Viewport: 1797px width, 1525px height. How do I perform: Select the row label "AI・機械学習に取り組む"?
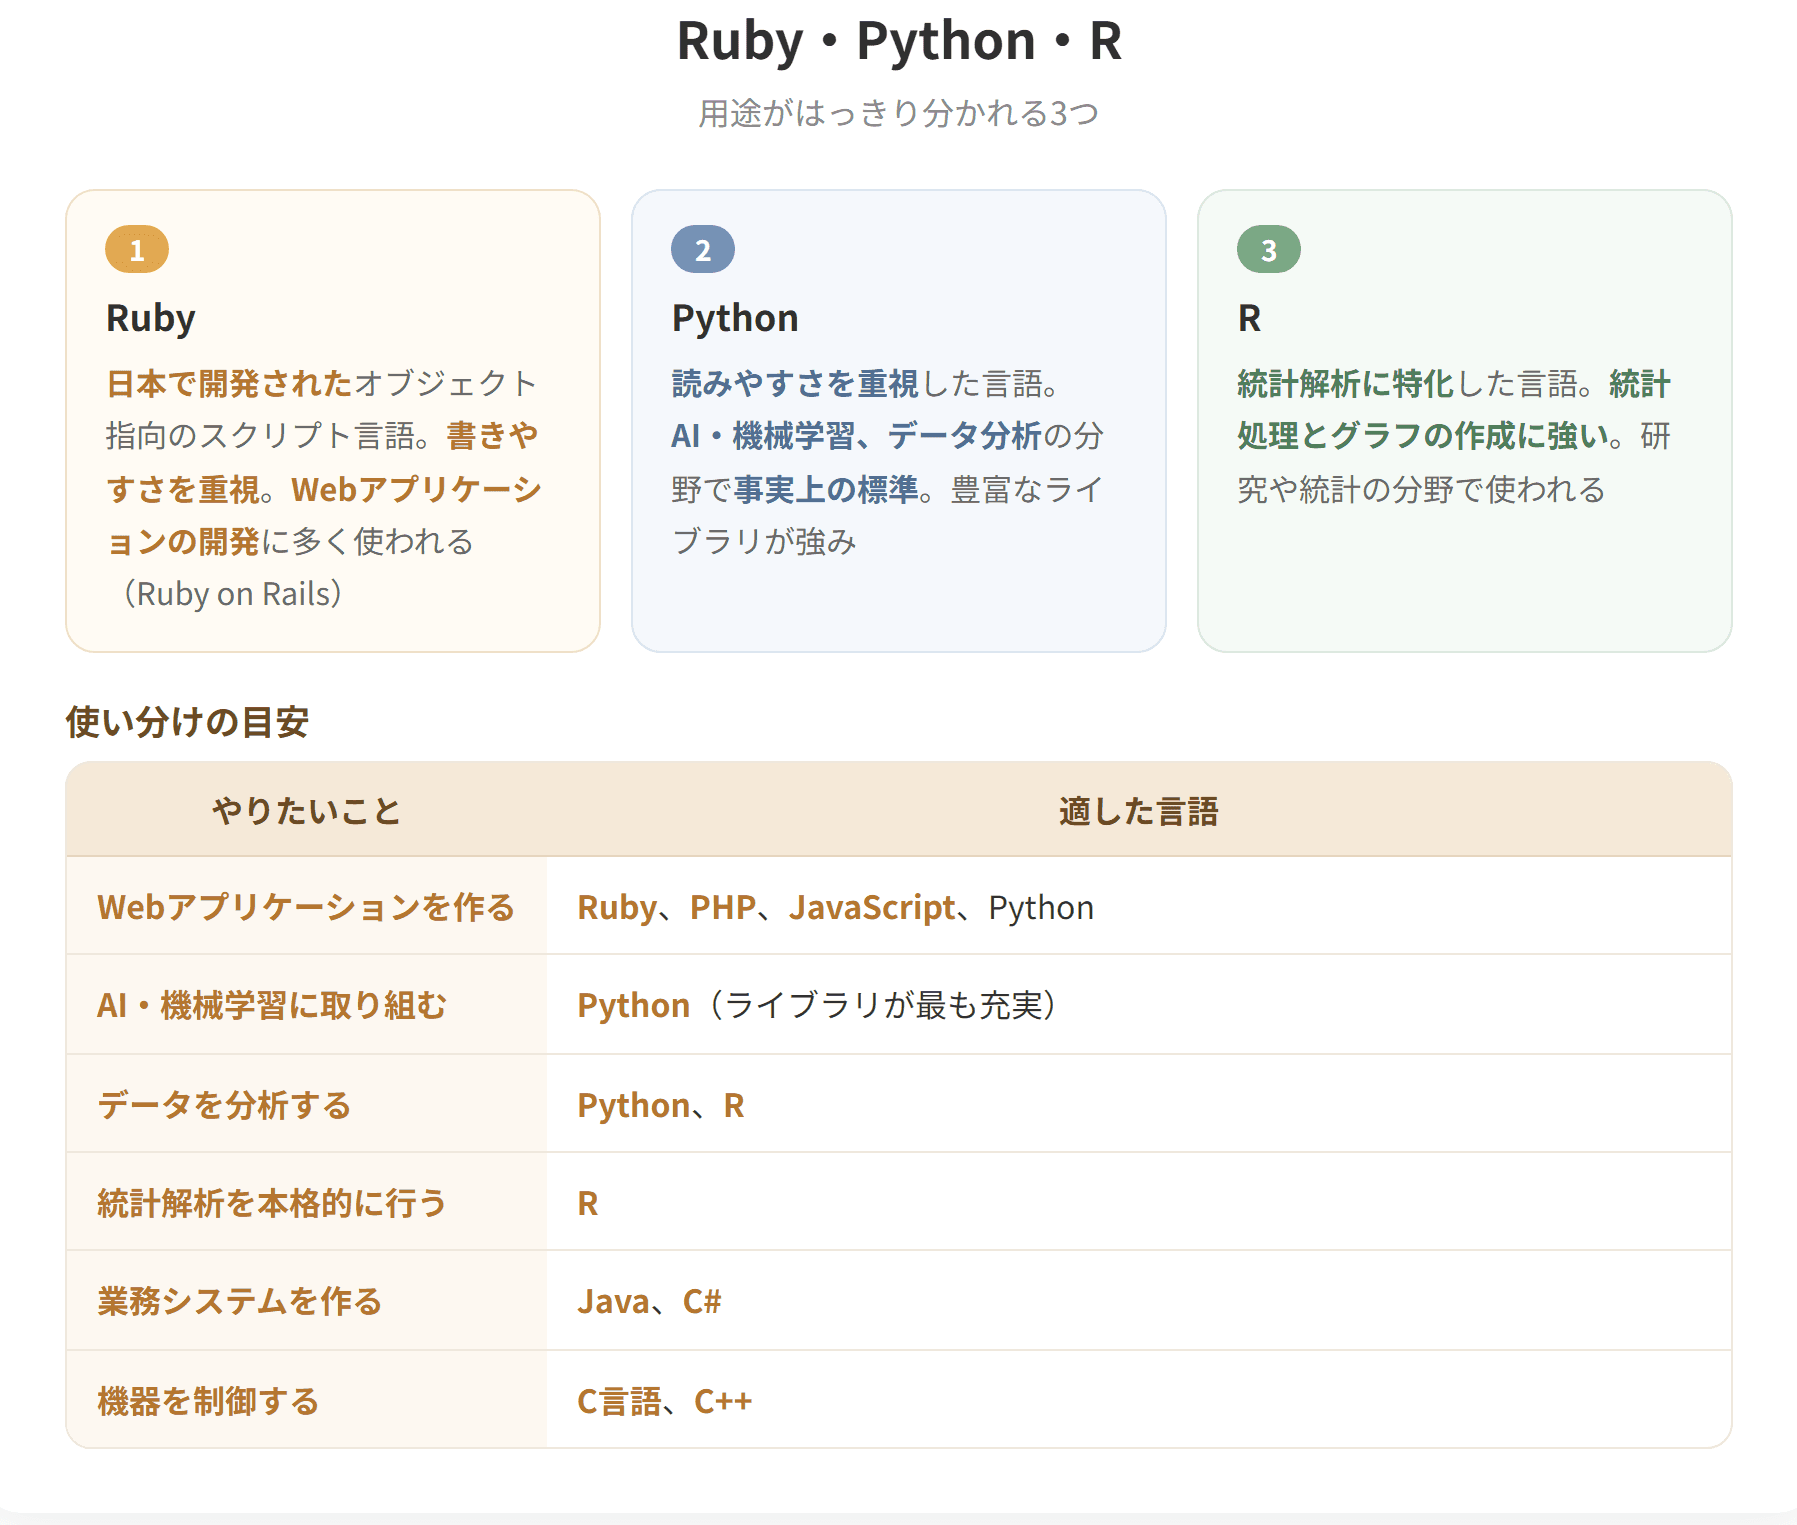pyautogui.click(x=272, y=1005)
